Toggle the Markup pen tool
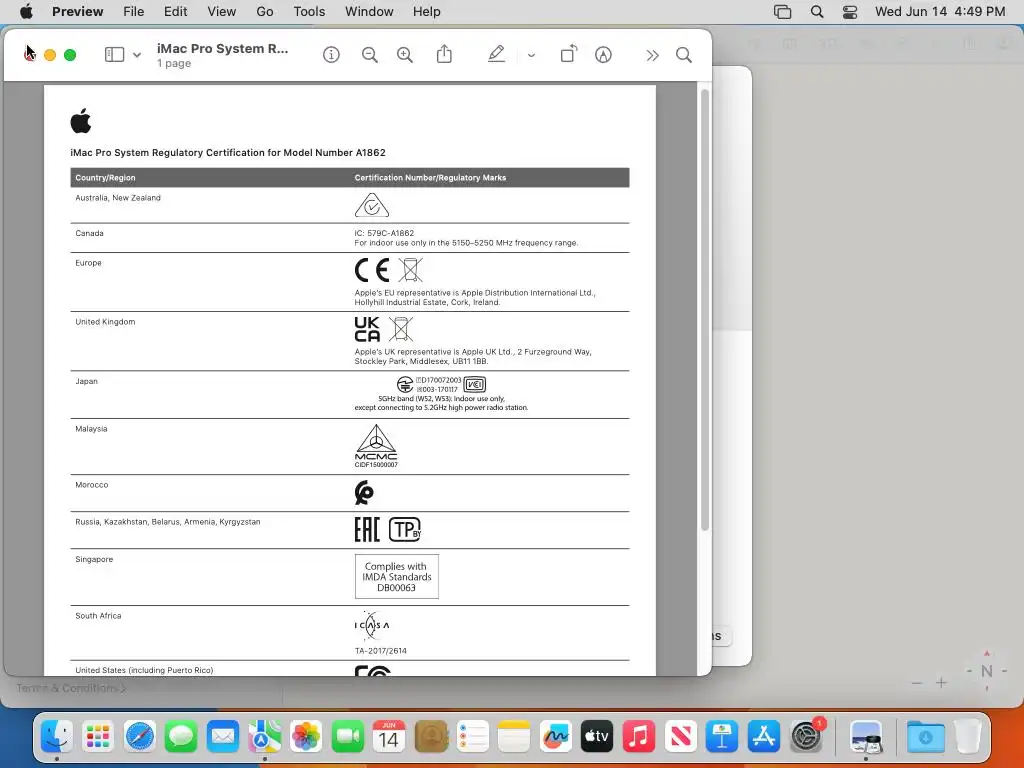This screenshot has height=768, width=1024. 496,54
